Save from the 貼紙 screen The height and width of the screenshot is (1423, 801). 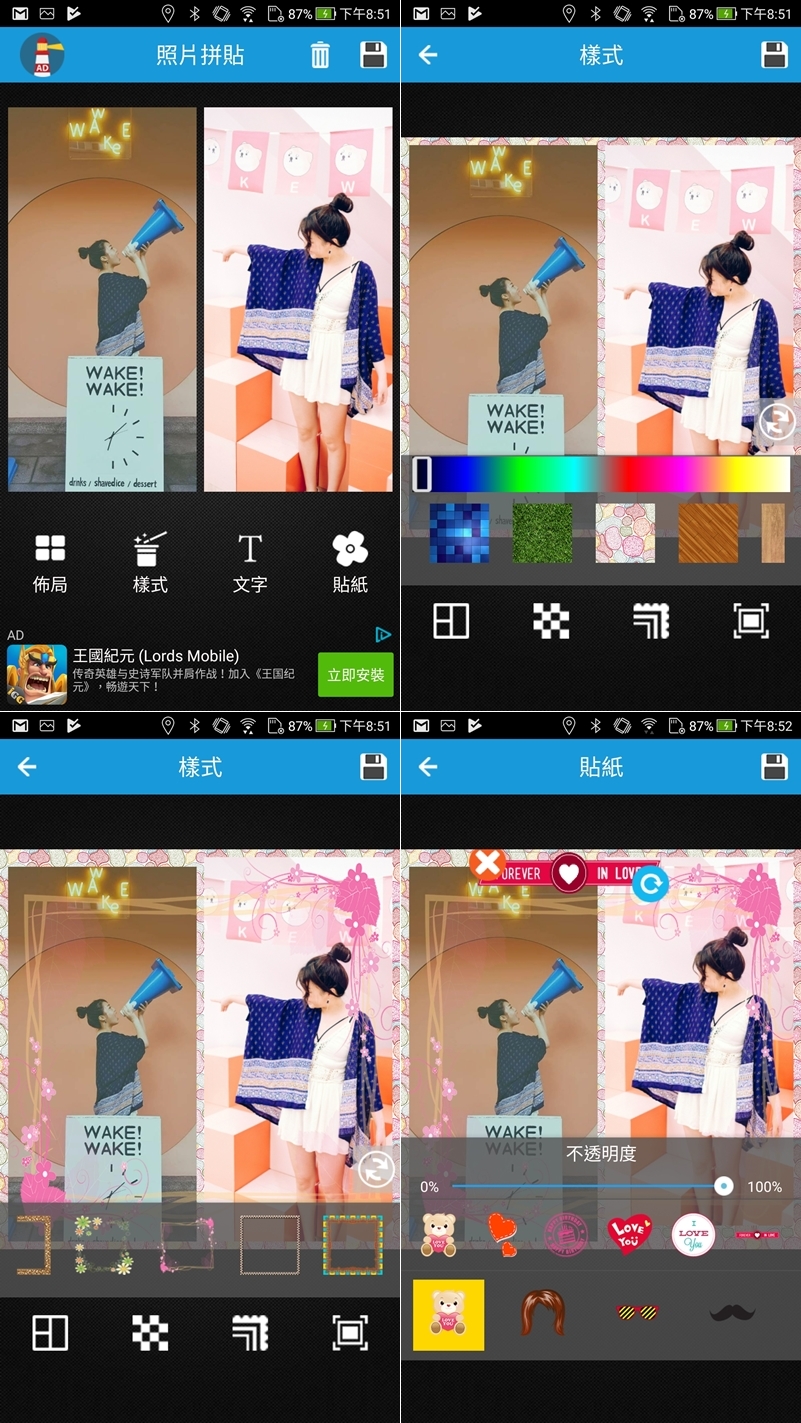[775, 767]
